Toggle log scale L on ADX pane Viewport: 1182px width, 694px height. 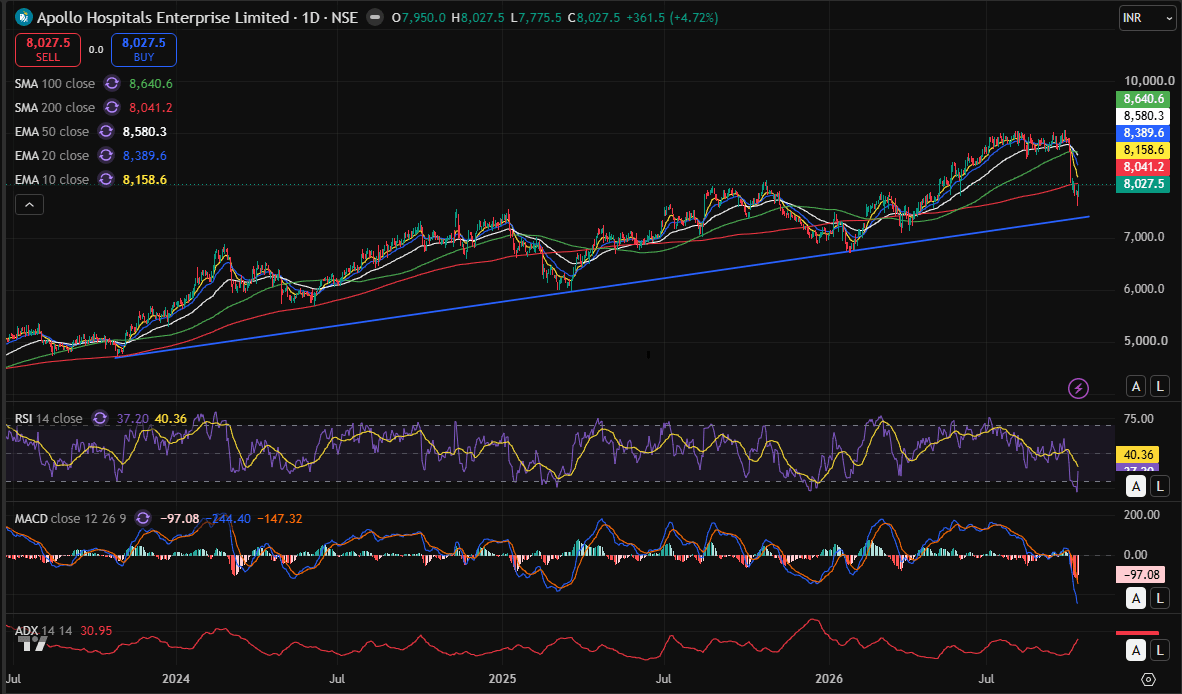pos(1160,650)
